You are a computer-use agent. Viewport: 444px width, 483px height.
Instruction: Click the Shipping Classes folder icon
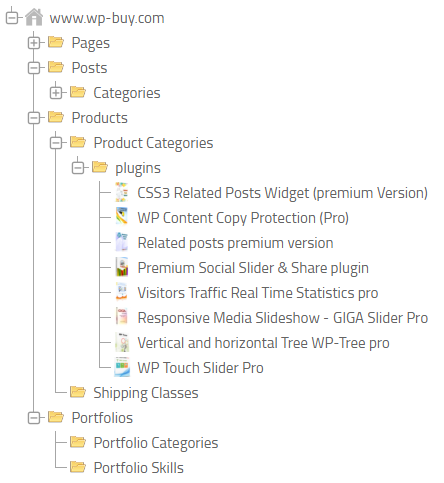point(78,392)
